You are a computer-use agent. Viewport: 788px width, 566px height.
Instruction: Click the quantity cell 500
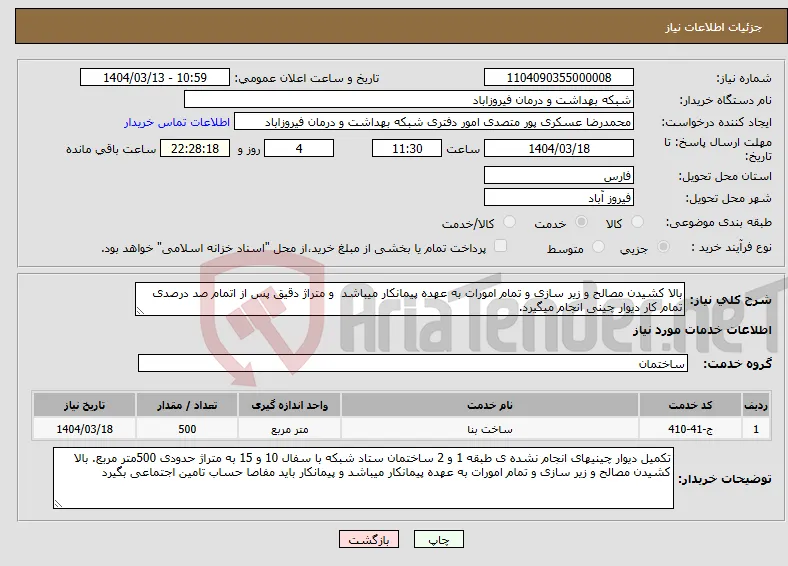187,429
